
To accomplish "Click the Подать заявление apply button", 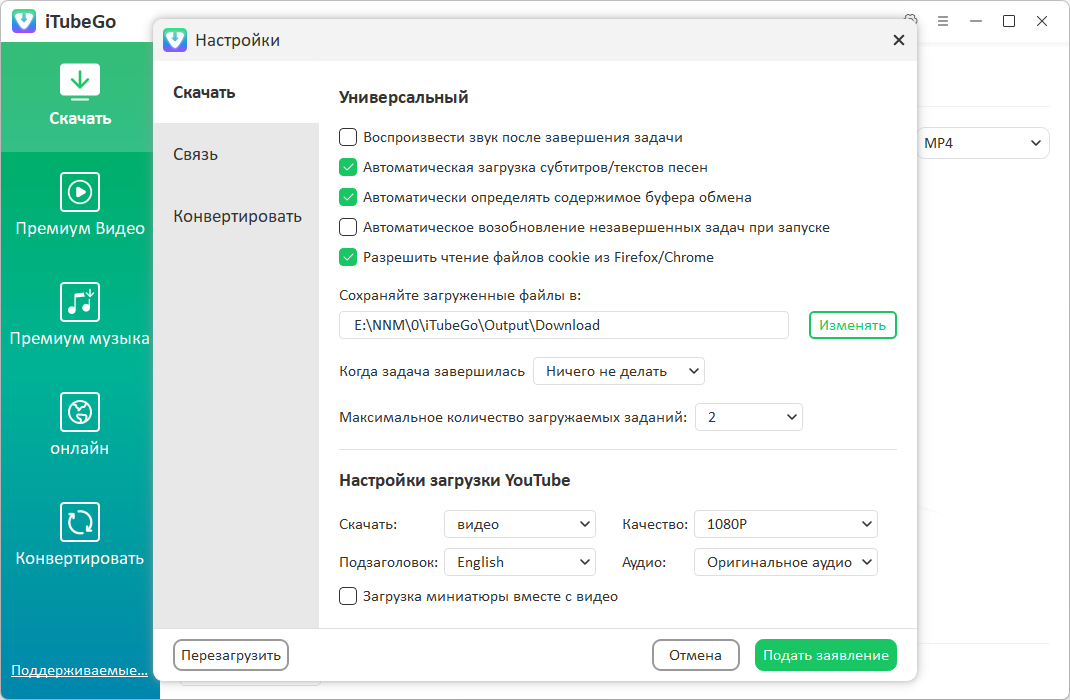I will pyautogui.click(x=826, y=655).
